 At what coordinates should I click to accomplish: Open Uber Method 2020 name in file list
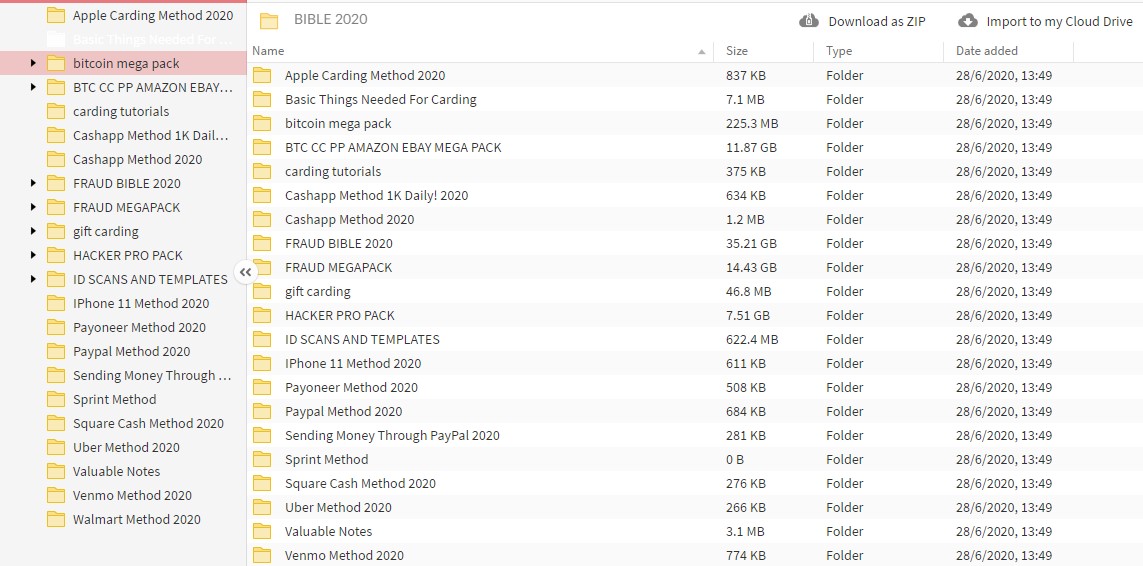[338, 508]
